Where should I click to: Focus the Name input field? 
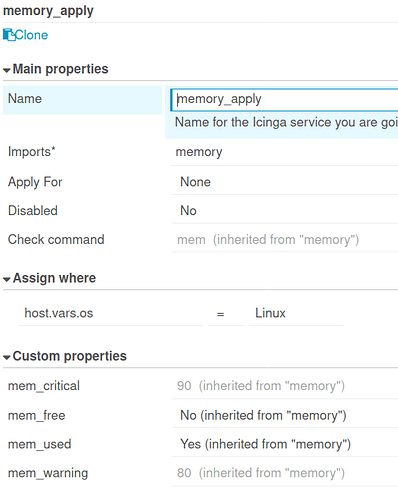[x=284, y=100]
